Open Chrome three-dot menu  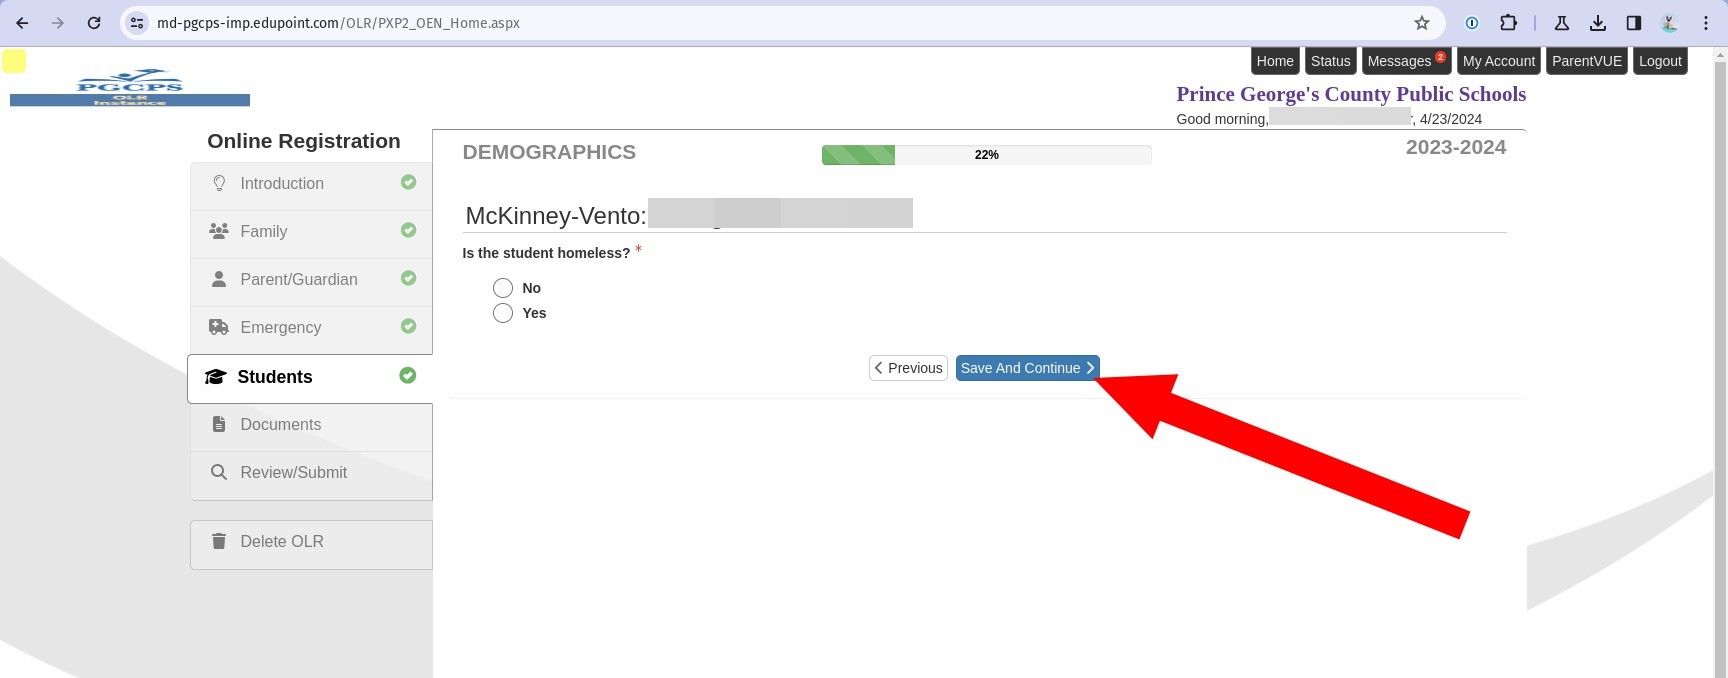pyautogui.click(x=1706, y=23)
